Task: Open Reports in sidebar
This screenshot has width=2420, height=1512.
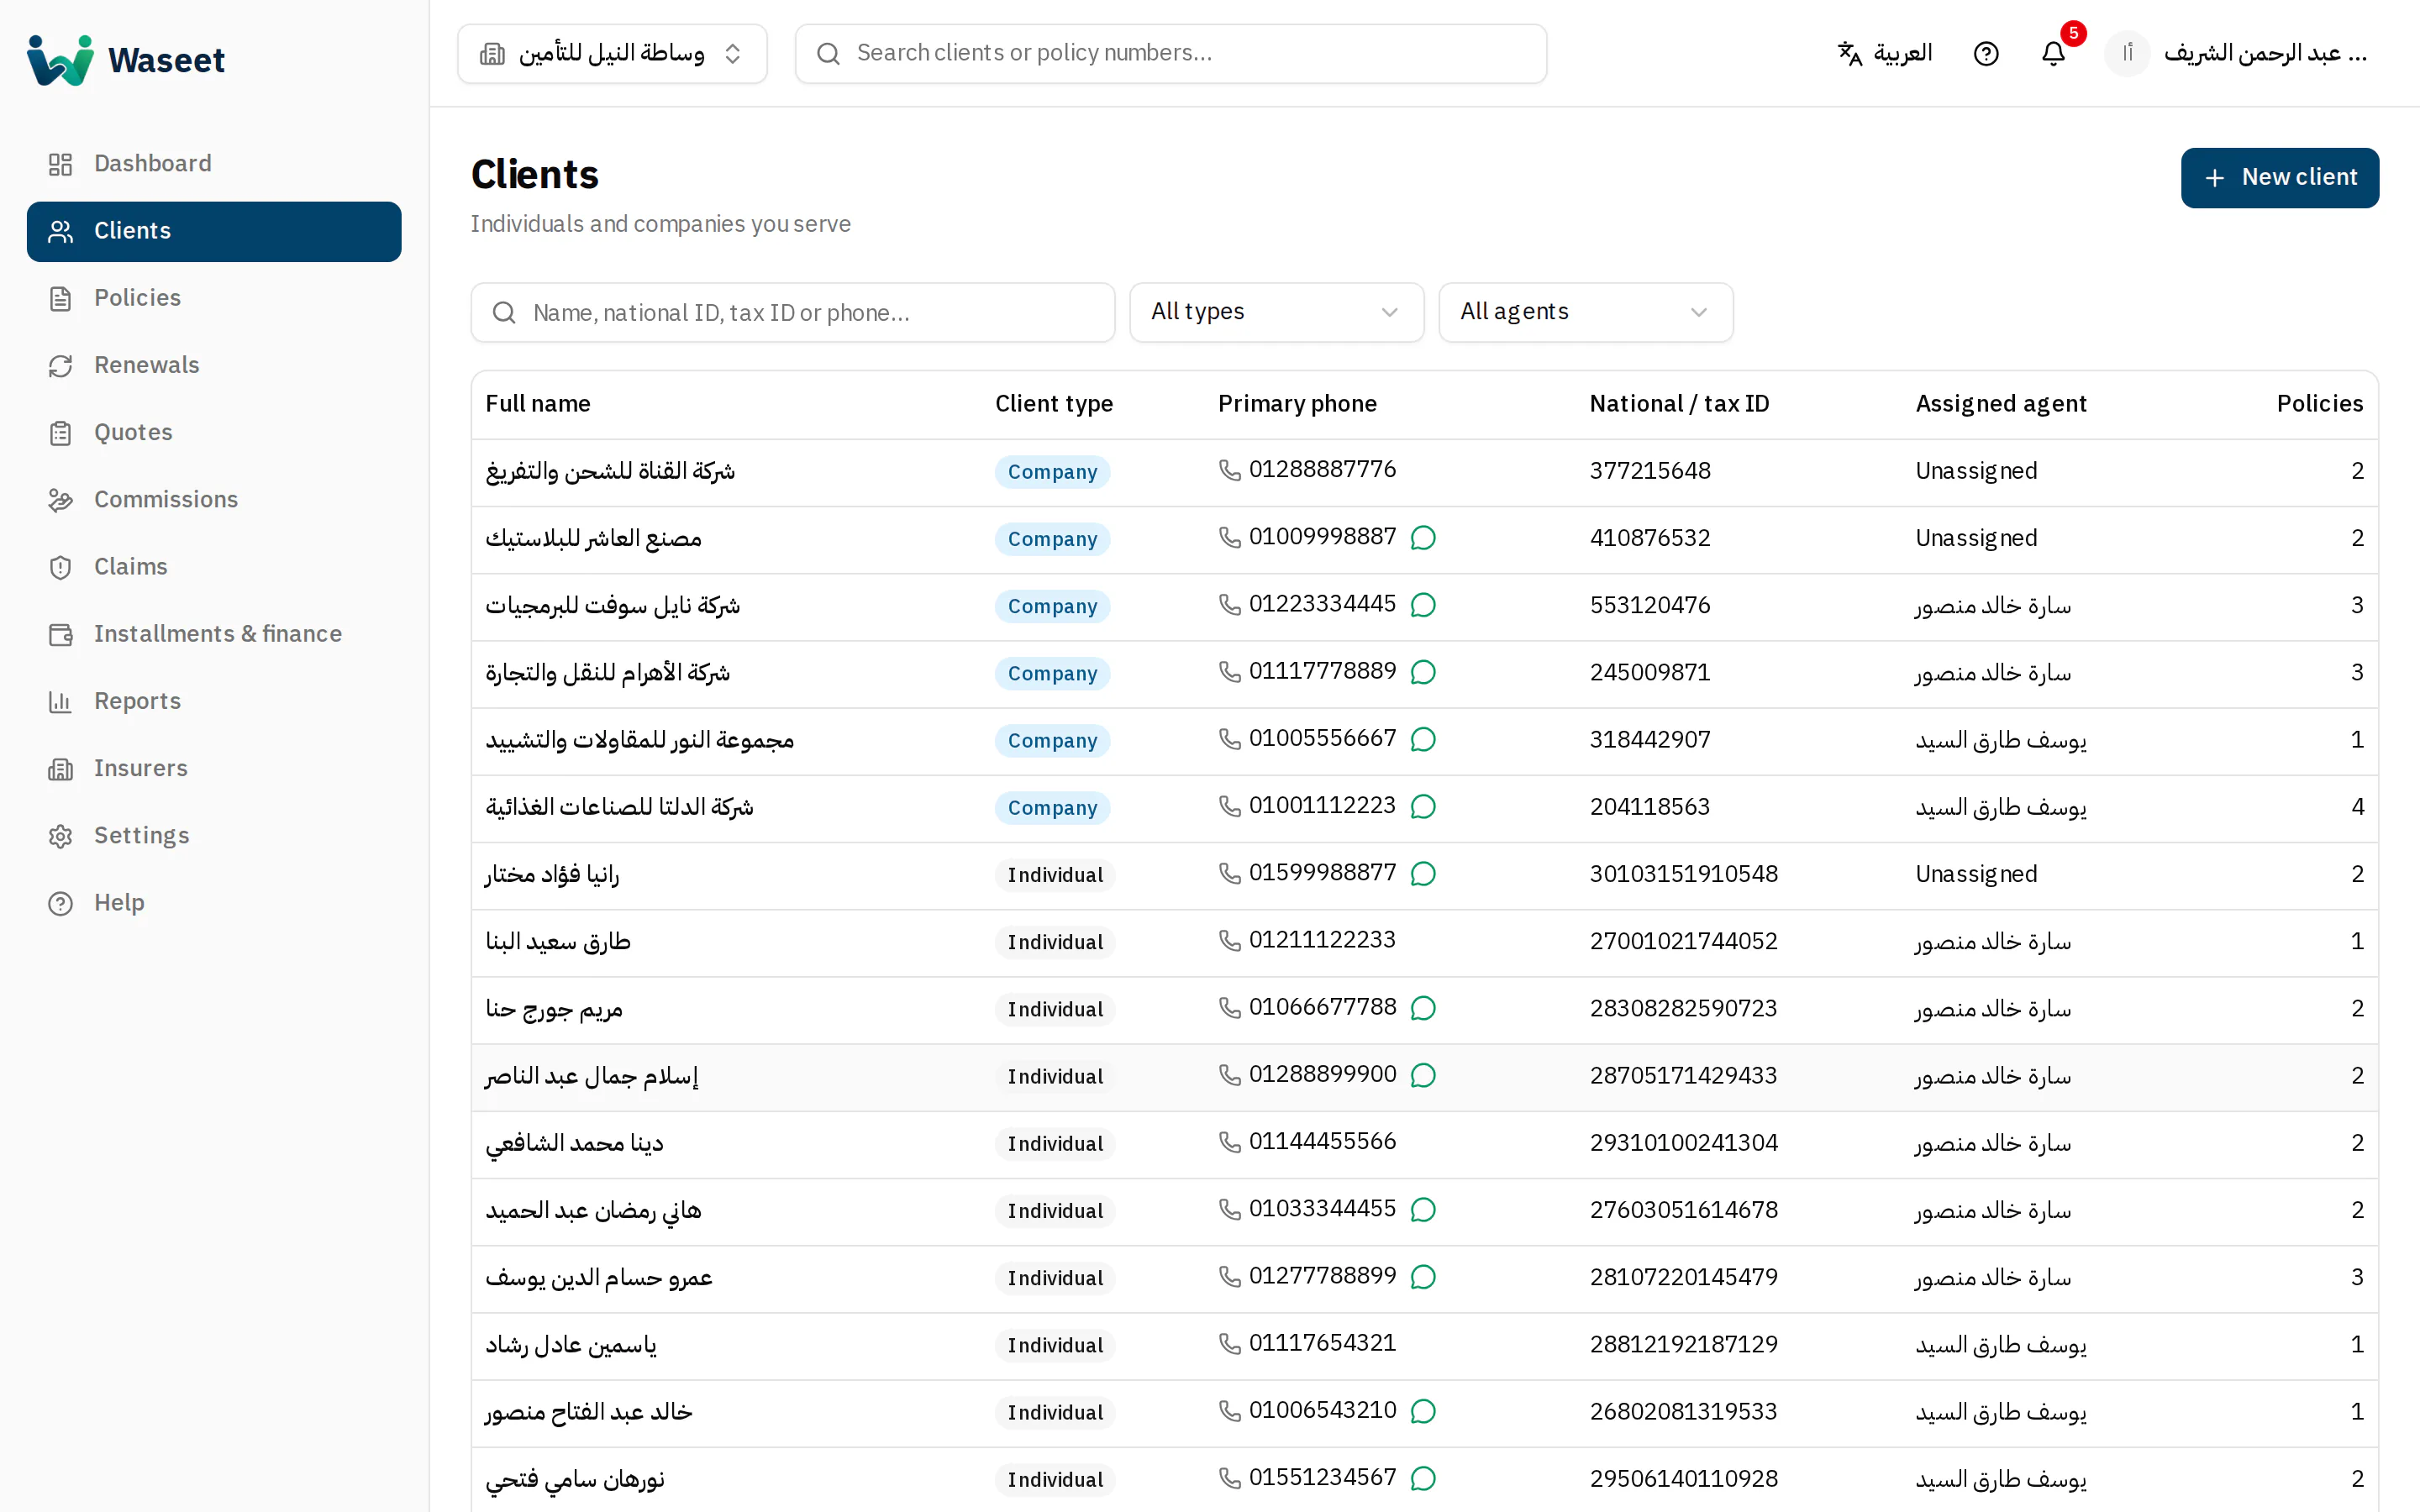Action: click(x=214, y=701)
